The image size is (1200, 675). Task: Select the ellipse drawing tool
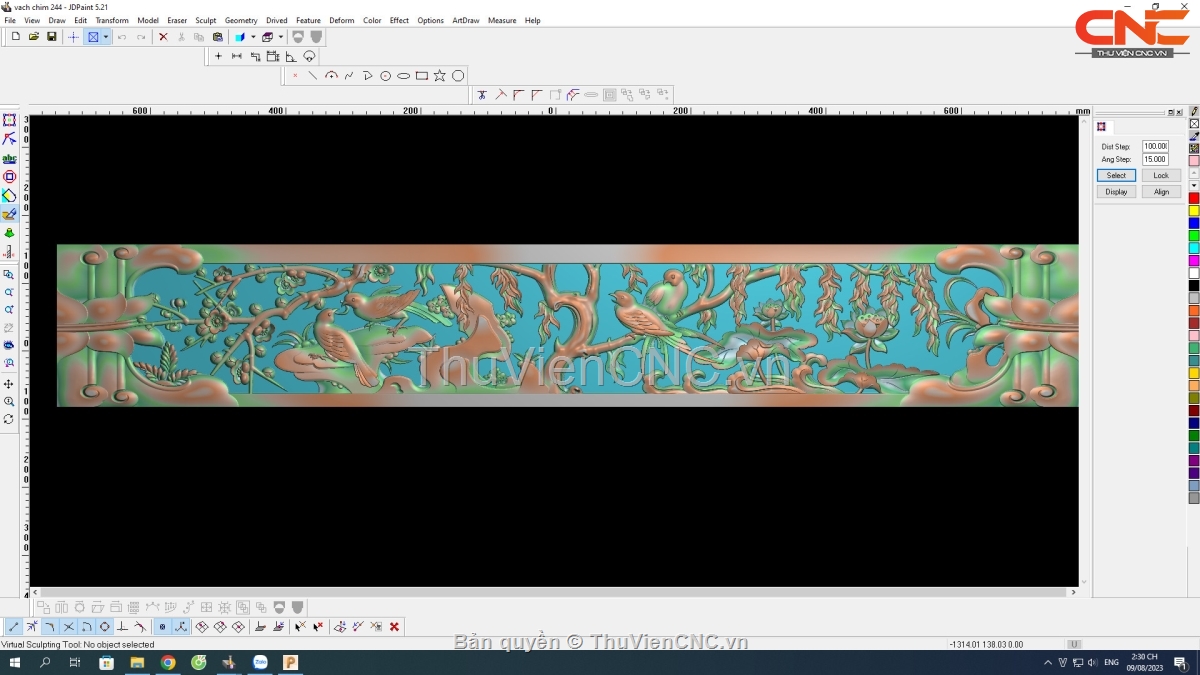pos(403,76)
